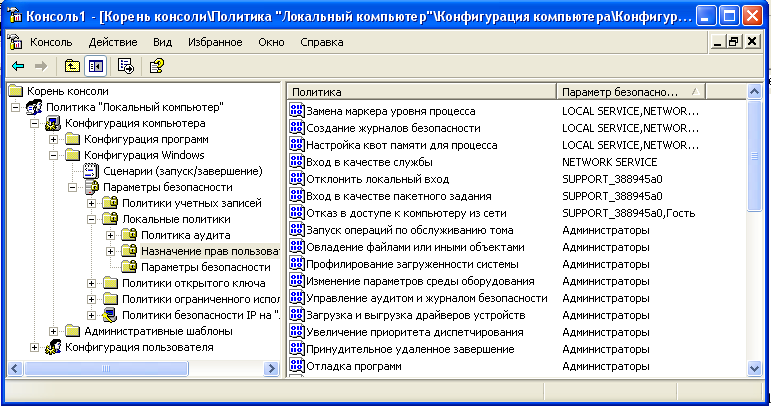This screenshot has height=406, width=771.
Task: Select Назначение прав пользователя in the tree
Action: (x=210, y=251)
